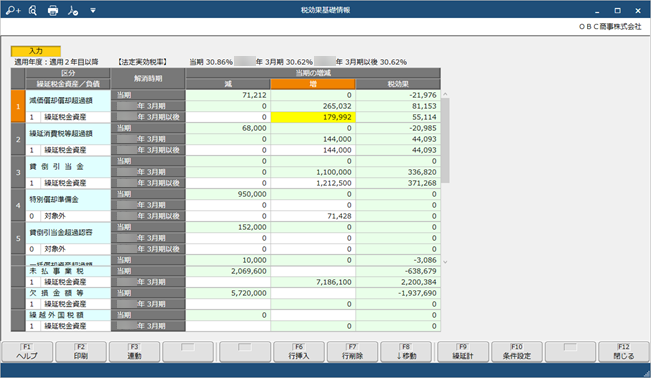Click the tax effect value -638,679

point(398,271)
